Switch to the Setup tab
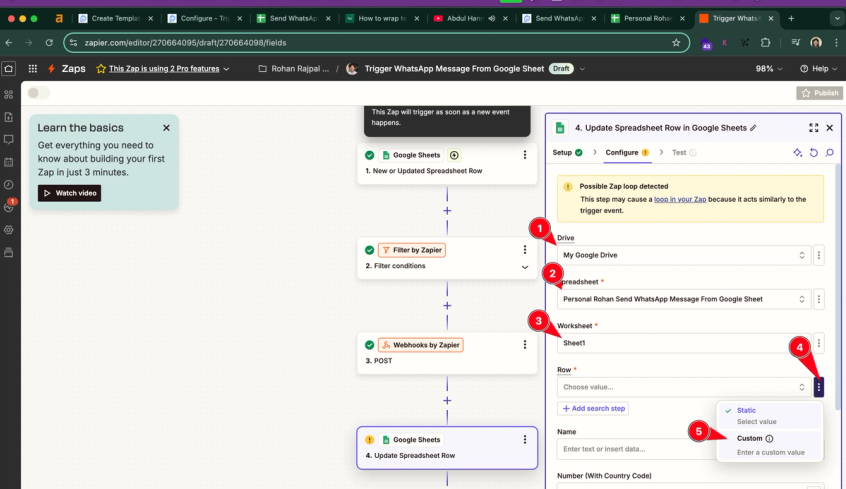This screenshot has width=846, height=489. 567,153
